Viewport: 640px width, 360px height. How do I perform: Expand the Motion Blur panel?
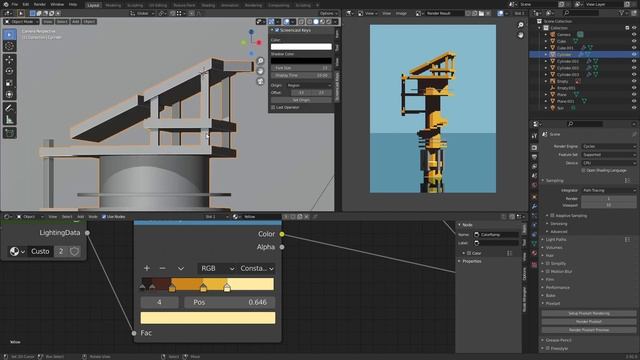point(561,271)
